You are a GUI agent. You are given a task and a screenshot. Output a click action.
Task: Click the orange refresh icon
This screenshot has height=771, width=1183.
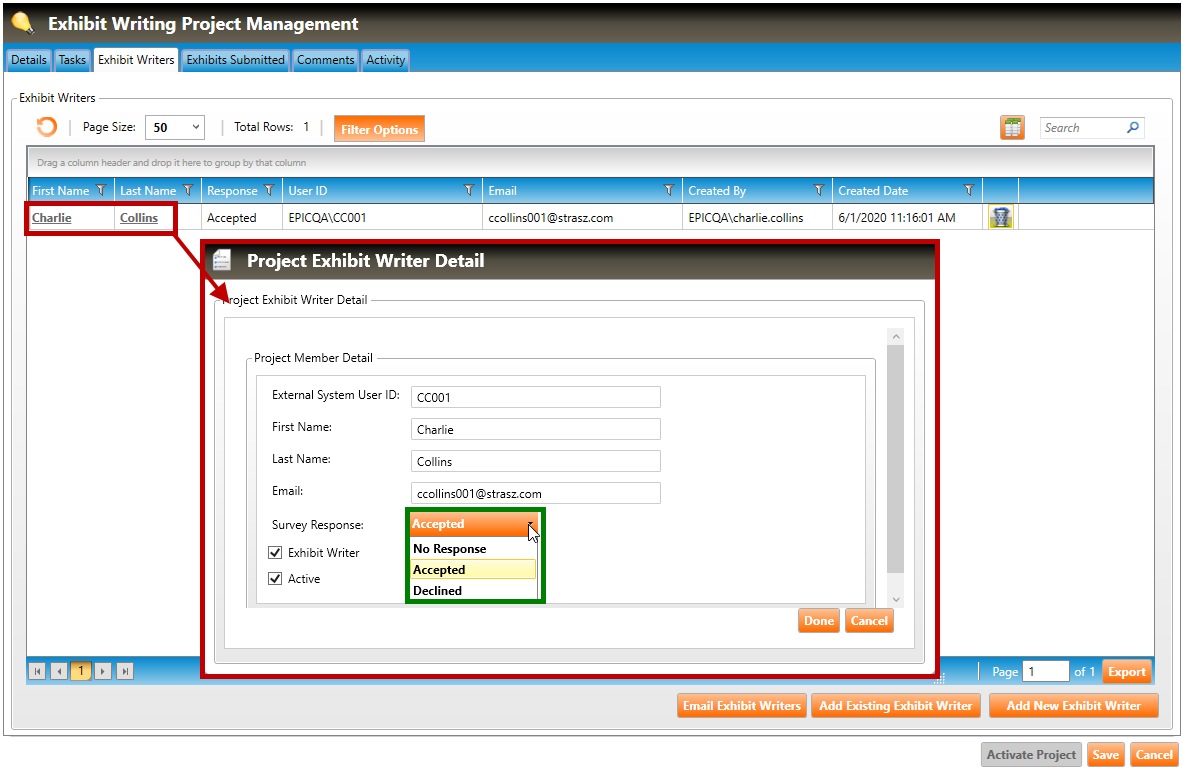pyautogui.click(x=46, y=127)
